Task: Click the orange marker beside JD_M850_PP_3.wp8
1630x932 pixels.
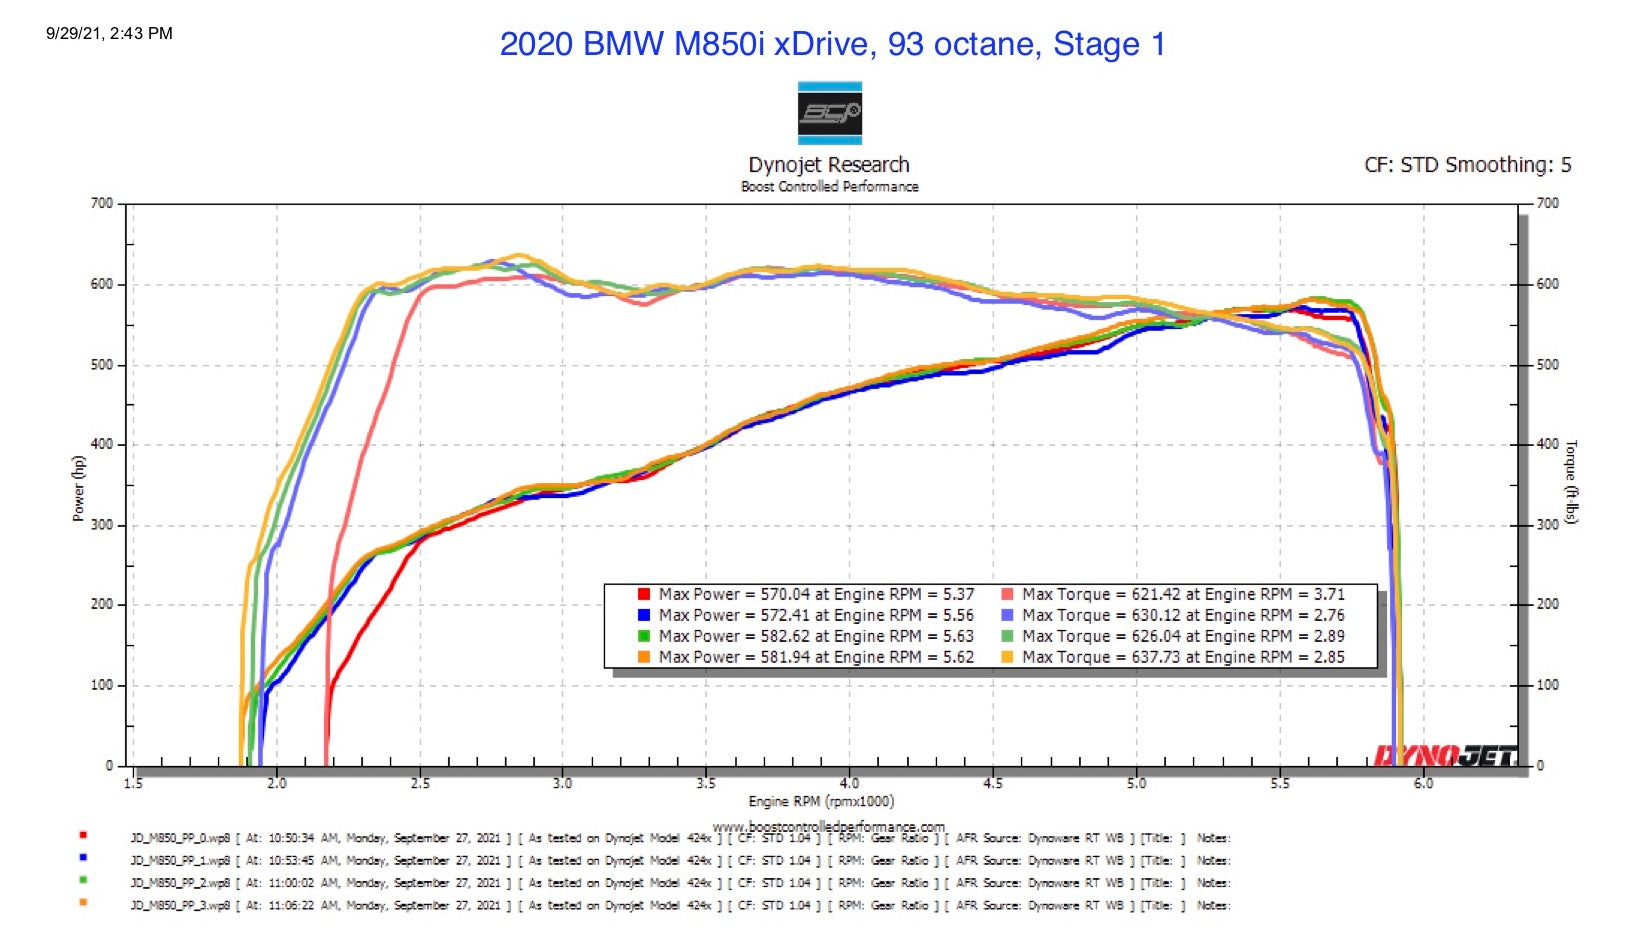Action: click(x=83, y=902)
